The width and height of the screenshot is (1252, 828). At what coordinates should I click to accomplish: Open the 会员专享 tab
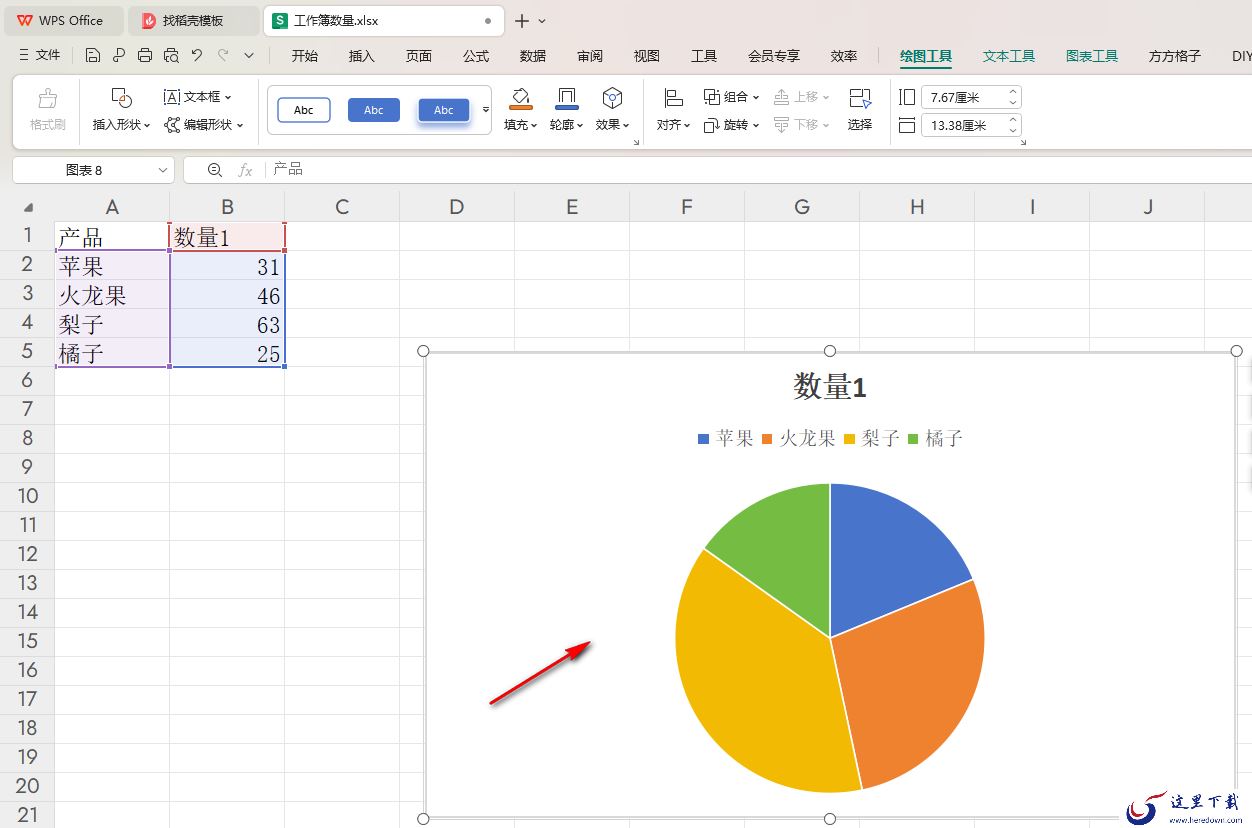click(x=774, y=56)
